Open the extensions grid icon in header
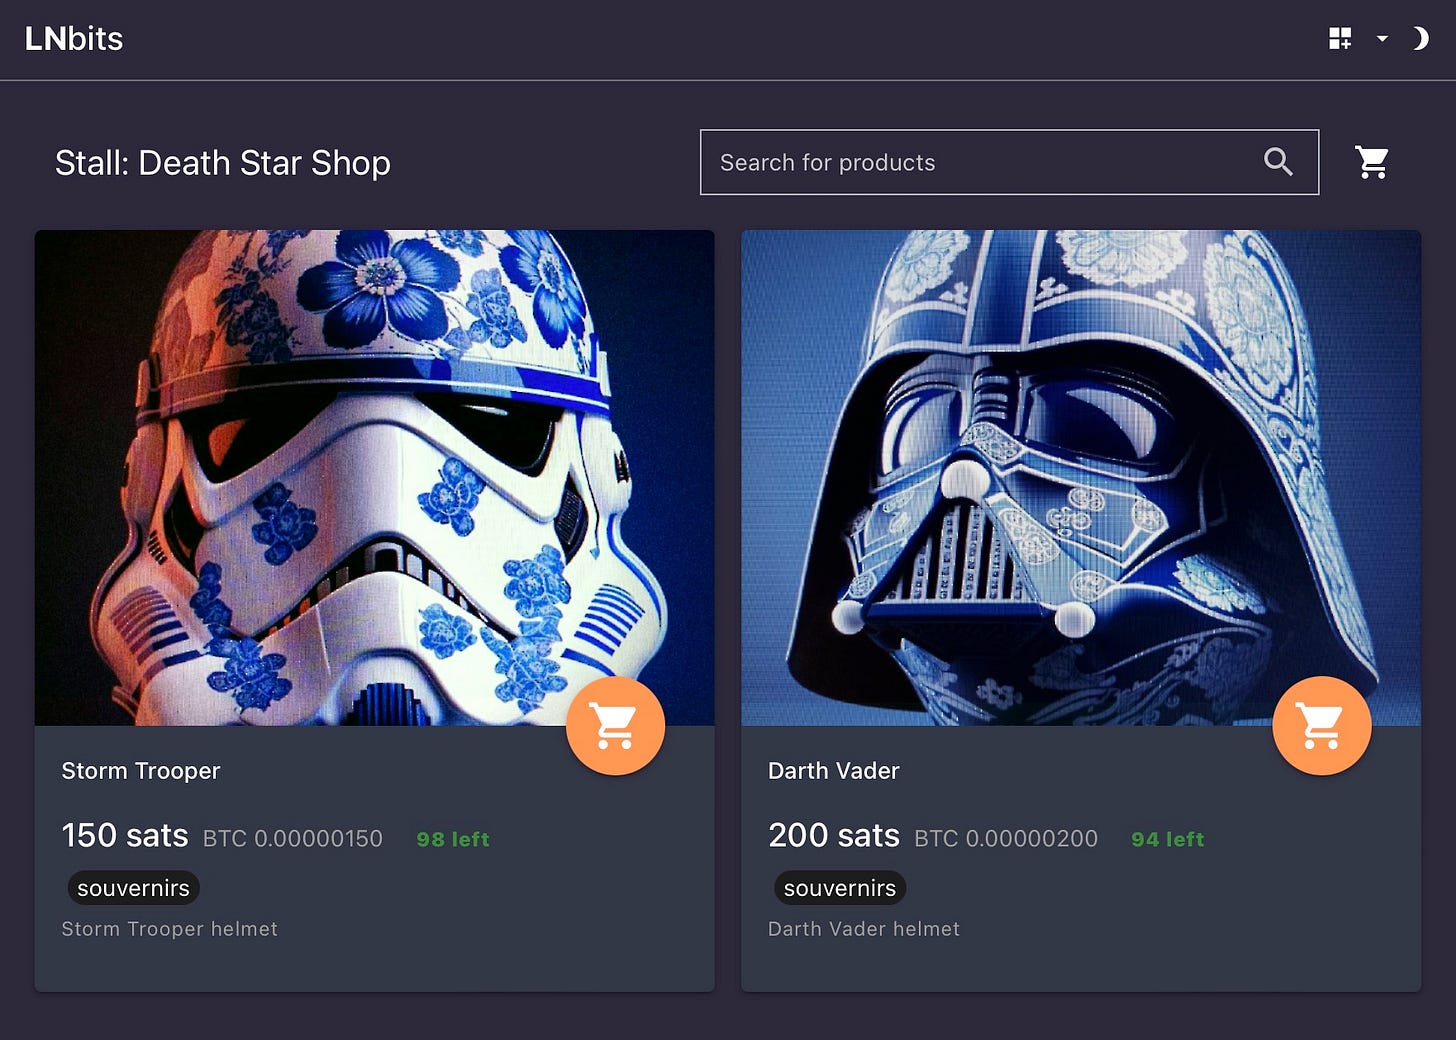 (x=1340, y=39)
